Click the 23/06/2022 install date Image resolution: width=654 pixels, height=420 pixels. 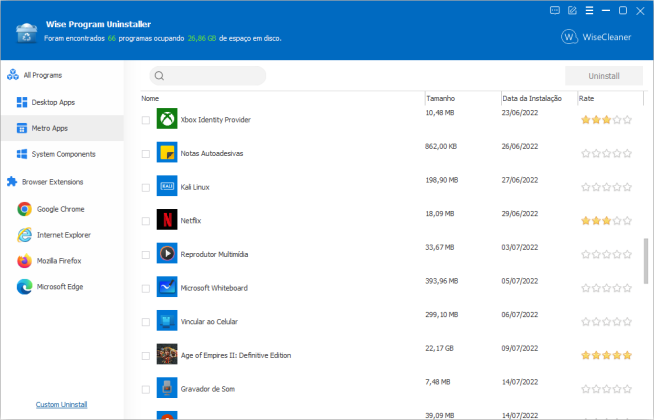[x=520, y=113]
